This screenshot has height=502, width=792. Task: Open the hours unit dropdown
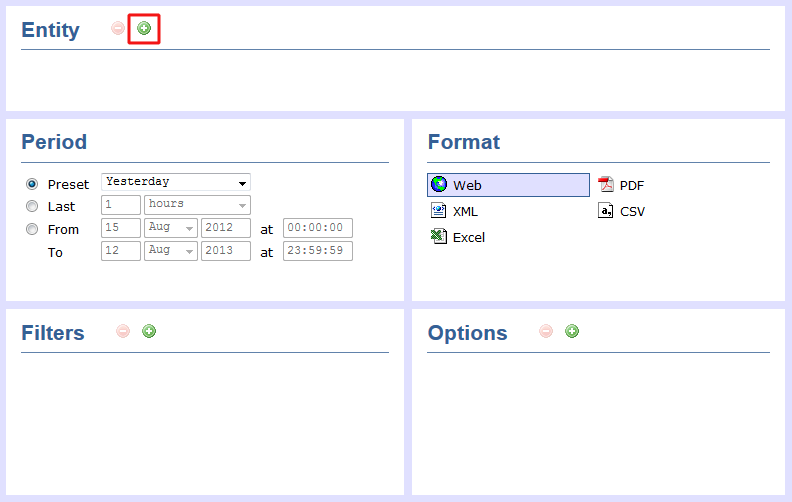[197, 205]
